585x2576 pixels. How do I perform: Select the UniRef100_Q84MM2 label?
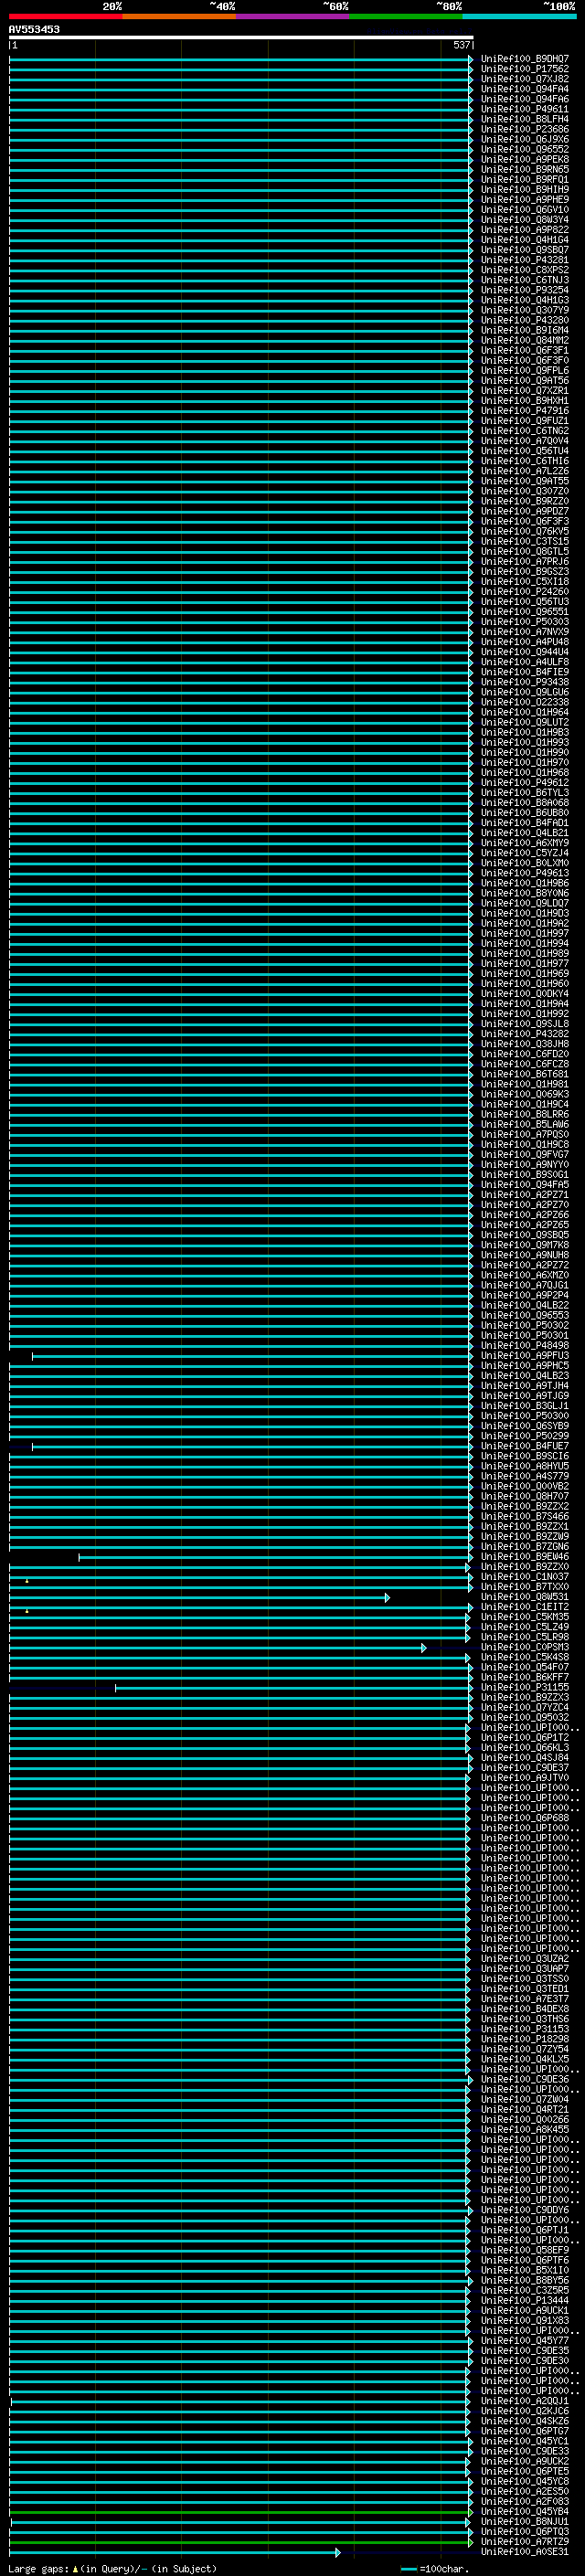point(525,340)
